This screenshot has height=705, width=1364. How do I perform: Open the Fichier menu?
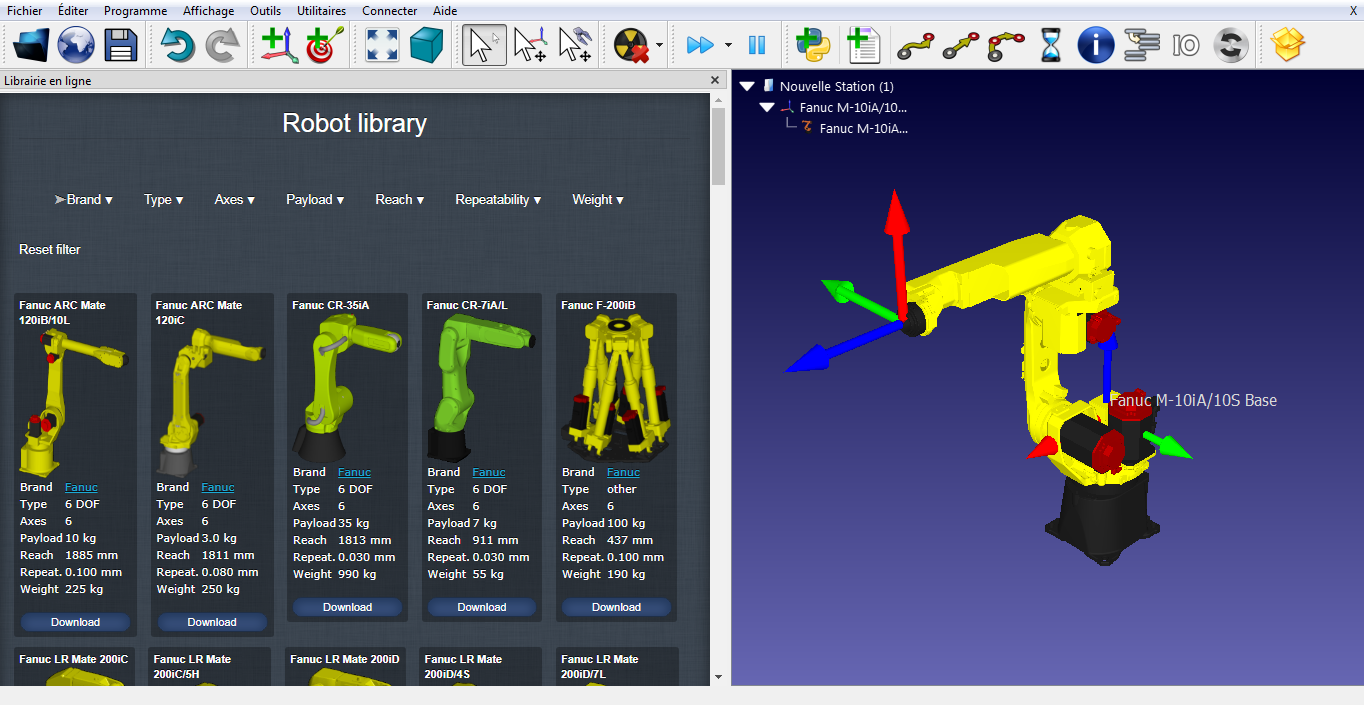point(24,11)
